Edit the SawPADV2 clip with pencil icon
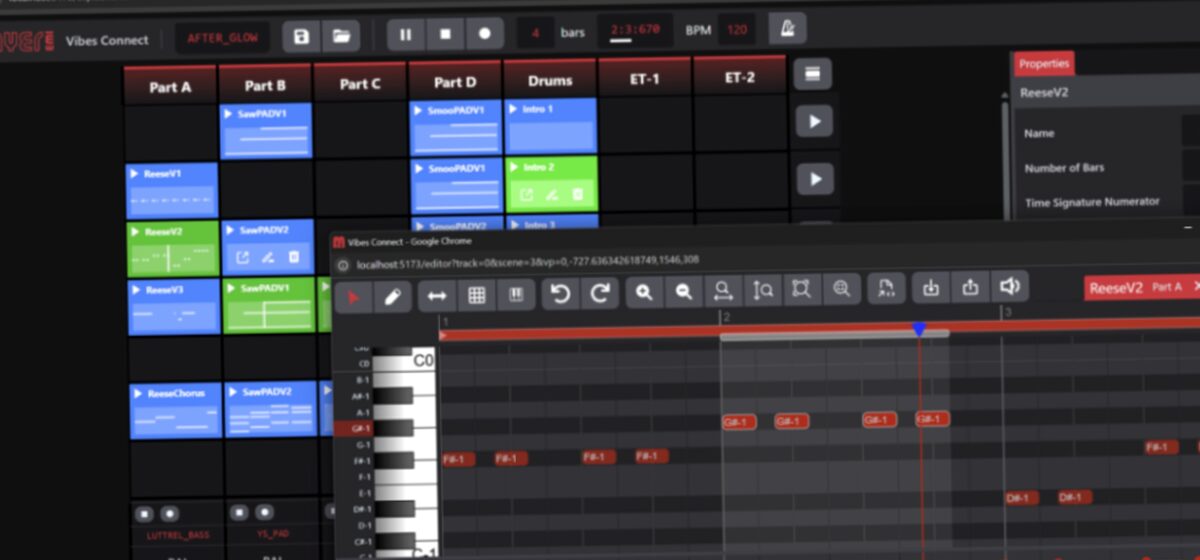The height and width of the screenshot is (560, 1200). pyautogui.click(x=268, y=258)
